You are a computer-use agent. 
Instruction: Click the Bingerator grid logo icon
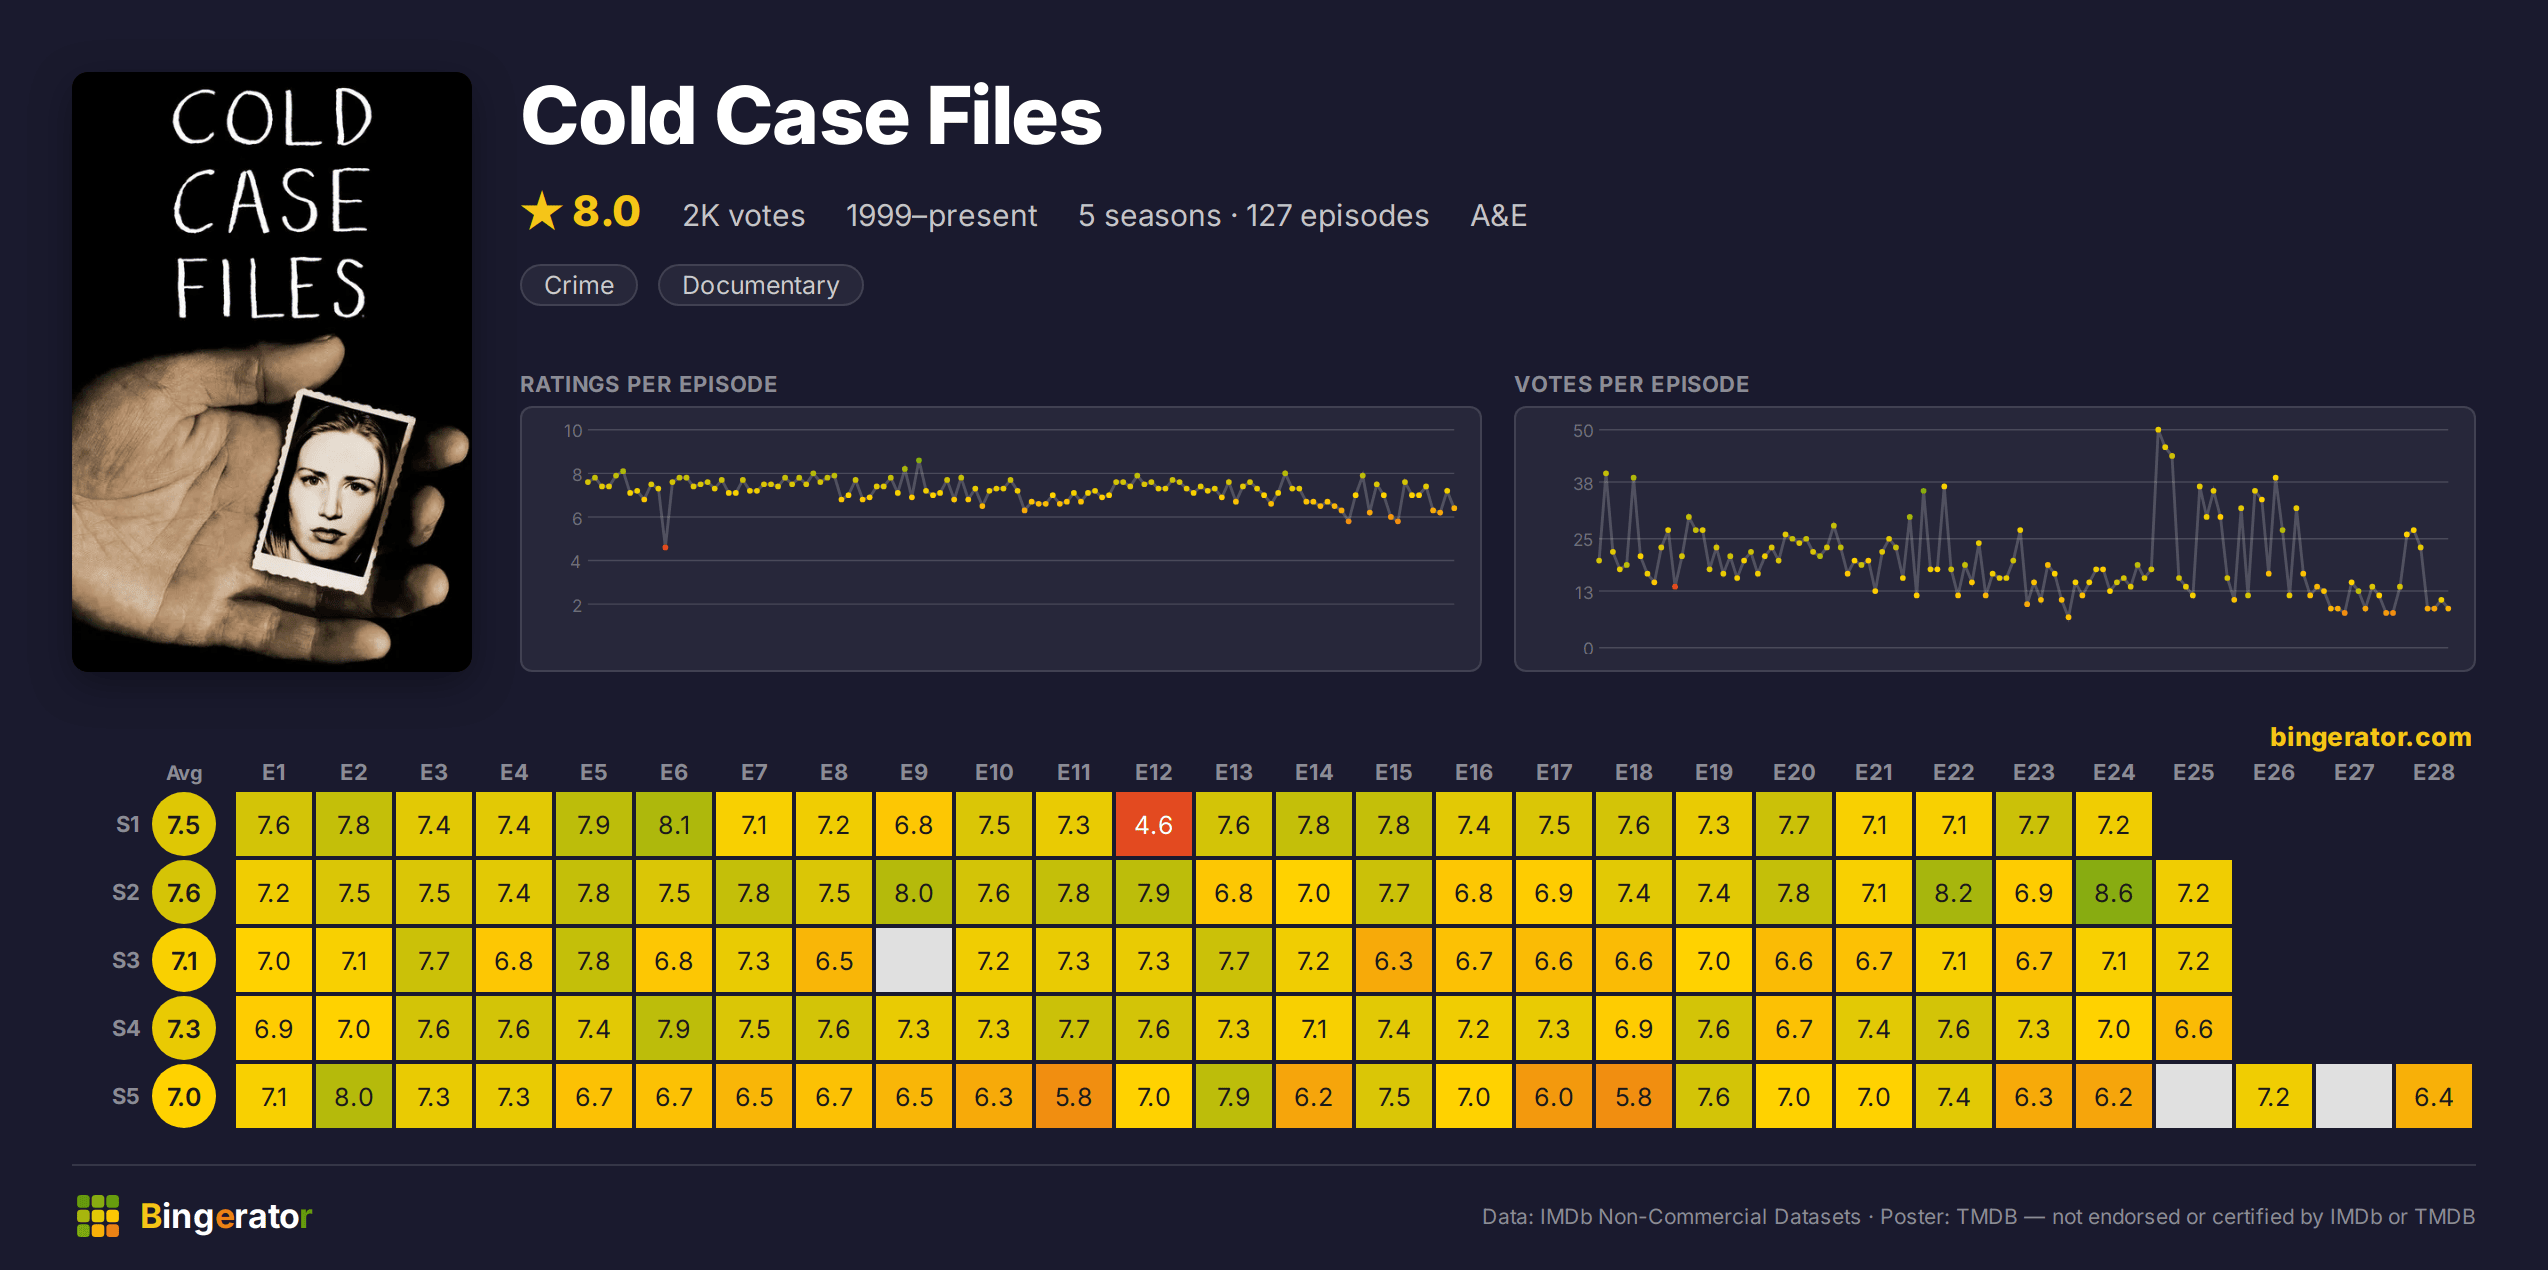click(98, 1216)
